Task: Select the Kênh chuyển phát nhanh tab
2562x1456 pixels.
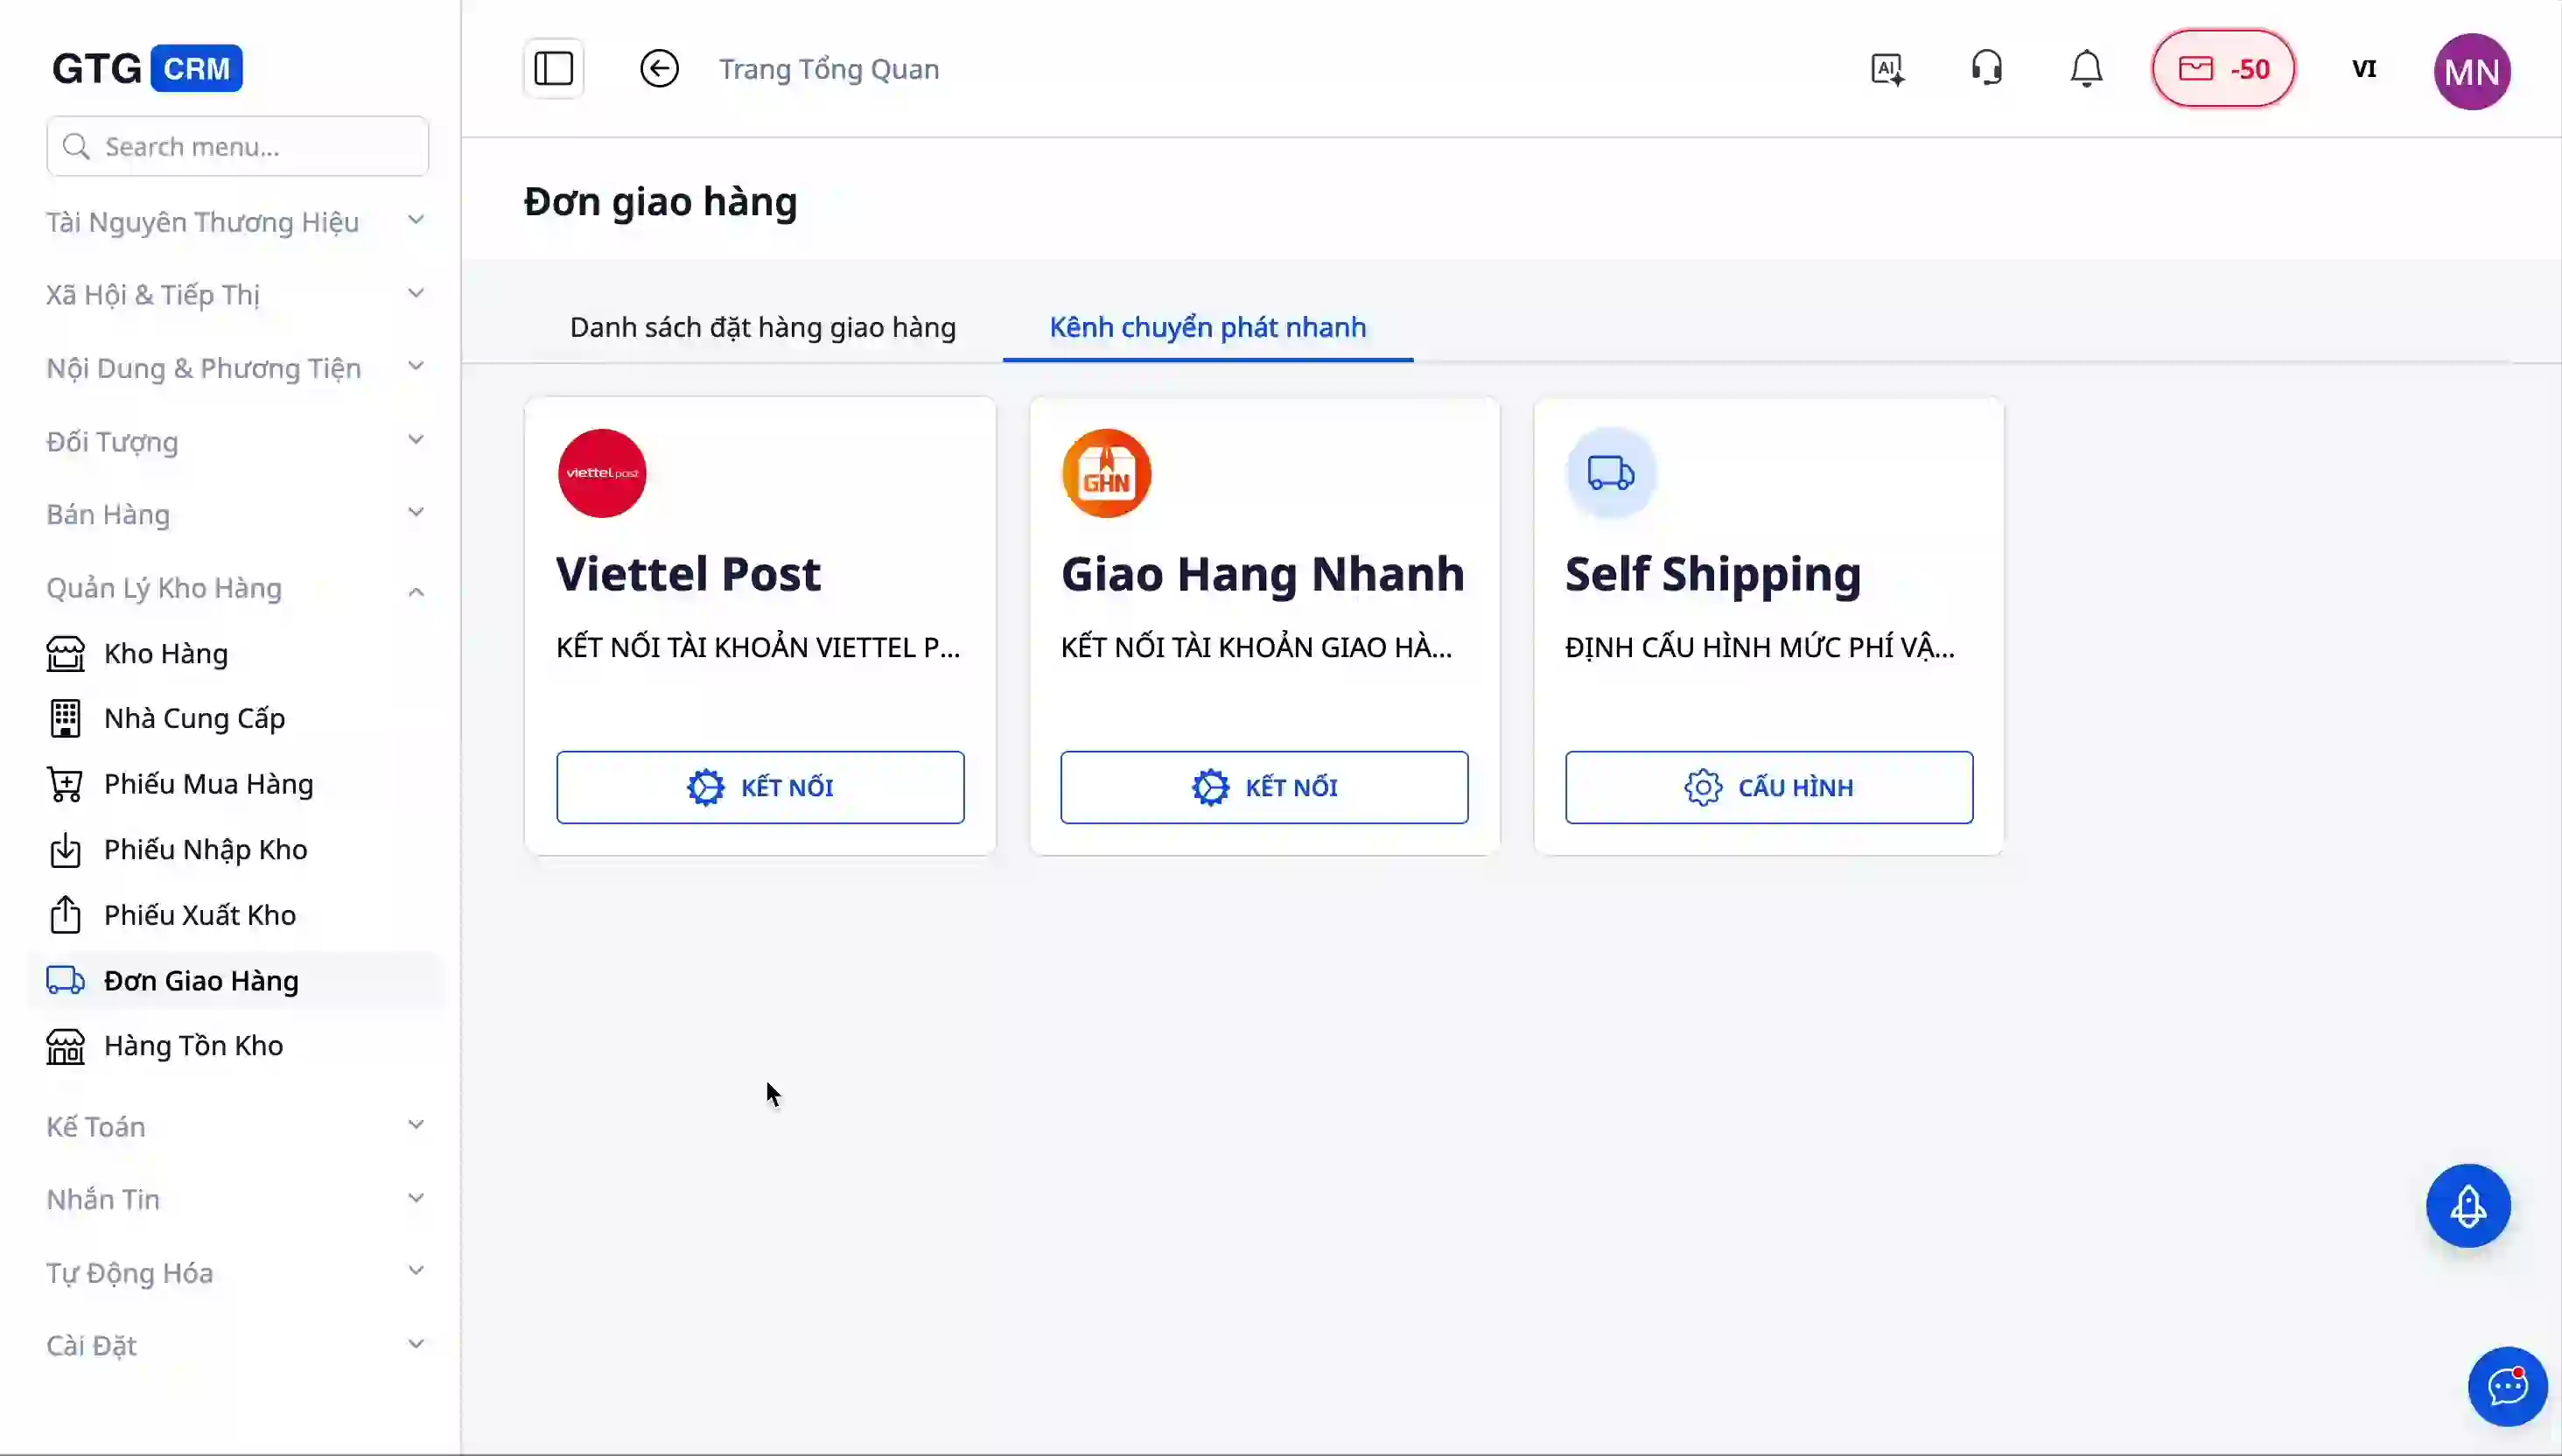Action: coord(1208,327)
